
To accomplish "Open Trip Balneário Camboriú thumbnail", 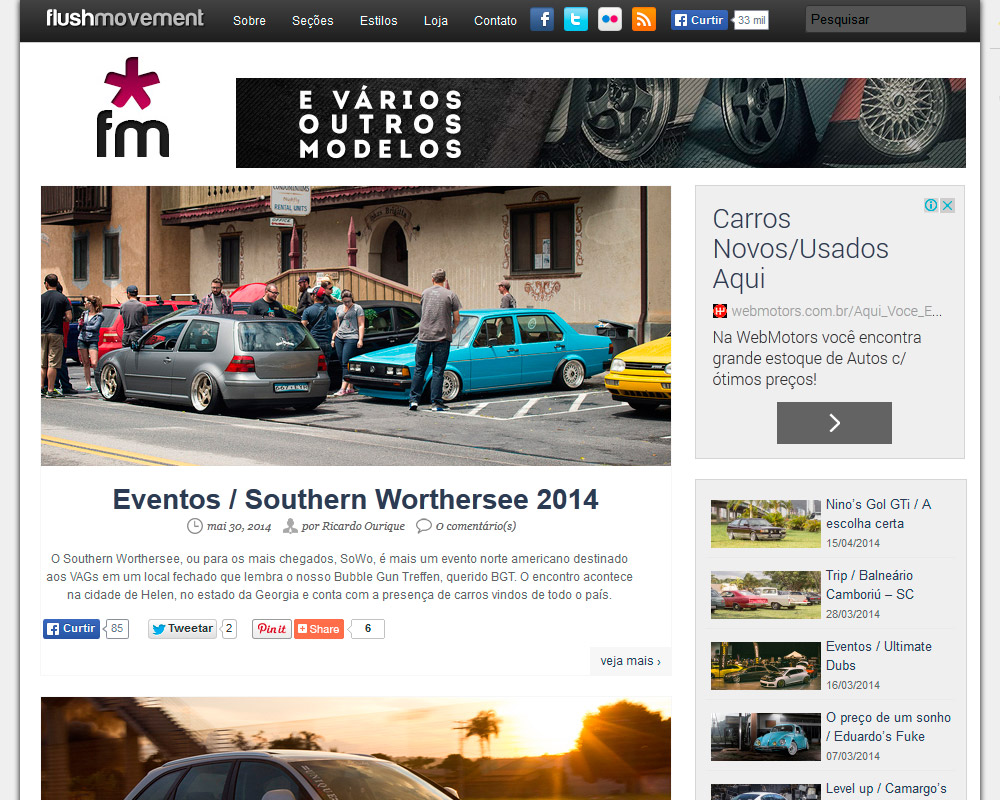I will tap(765, 595).
